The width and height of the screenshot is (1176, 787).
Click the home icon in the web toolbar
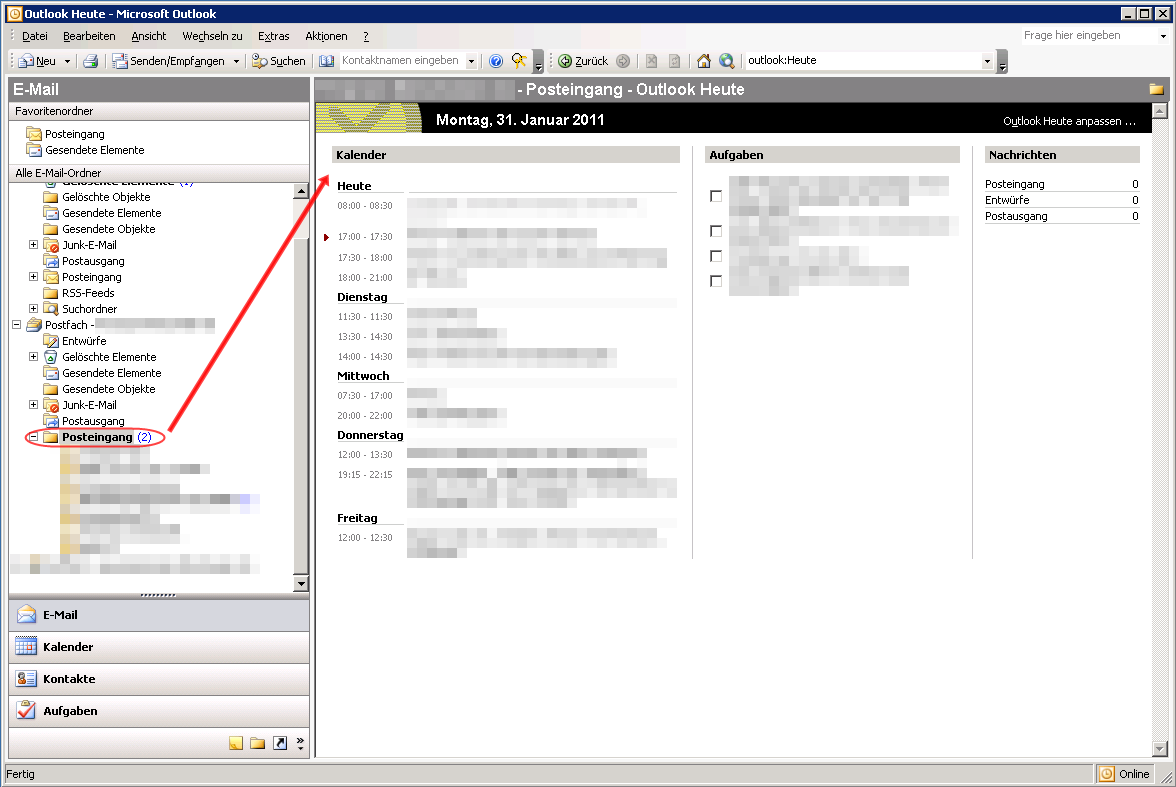point(704,61)
